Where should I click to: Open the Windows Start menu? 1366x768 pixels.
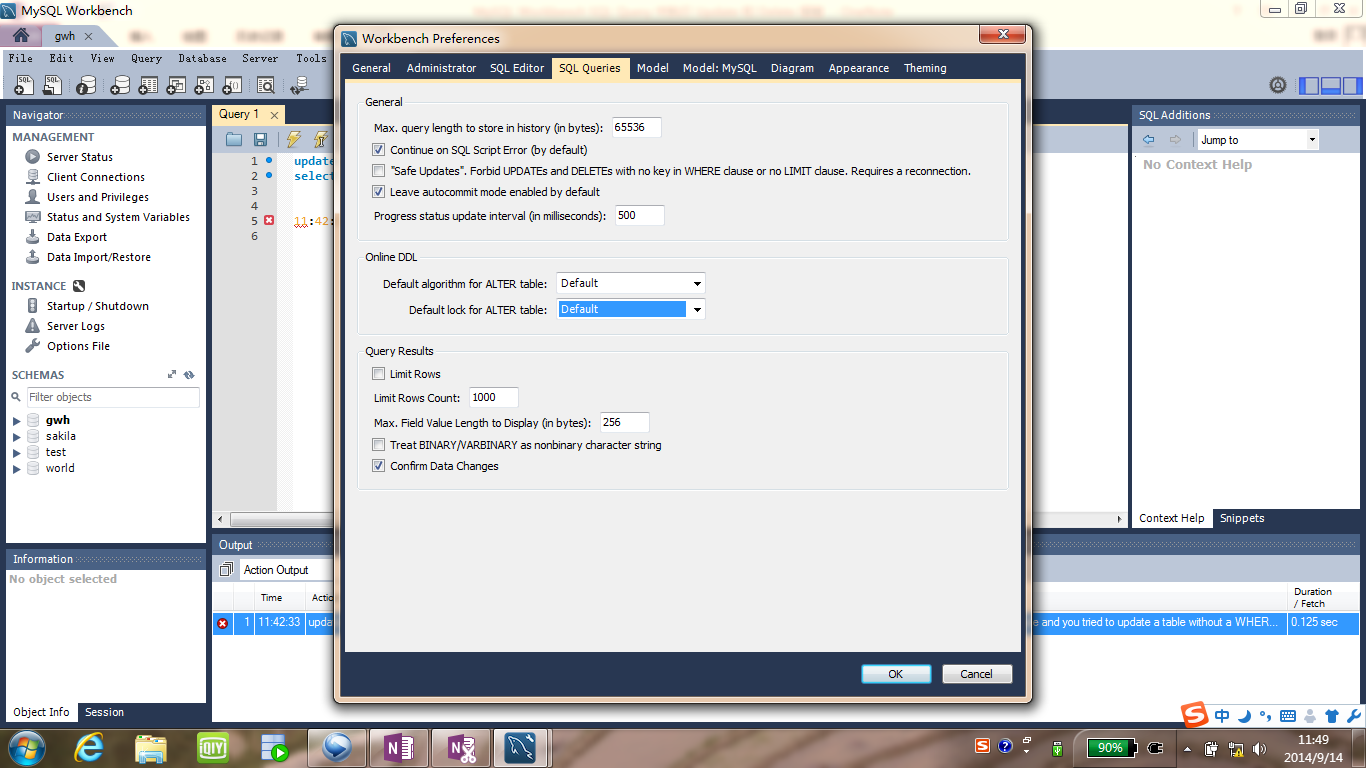27,747
